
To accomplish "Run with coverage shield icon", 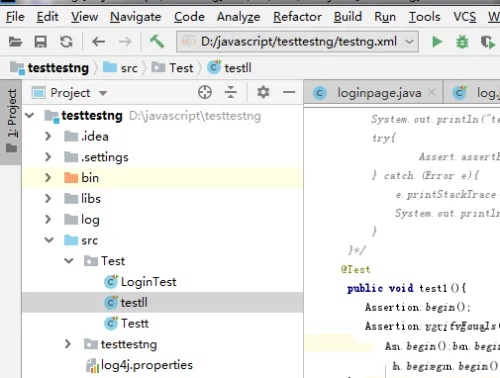I will [488, 42].
